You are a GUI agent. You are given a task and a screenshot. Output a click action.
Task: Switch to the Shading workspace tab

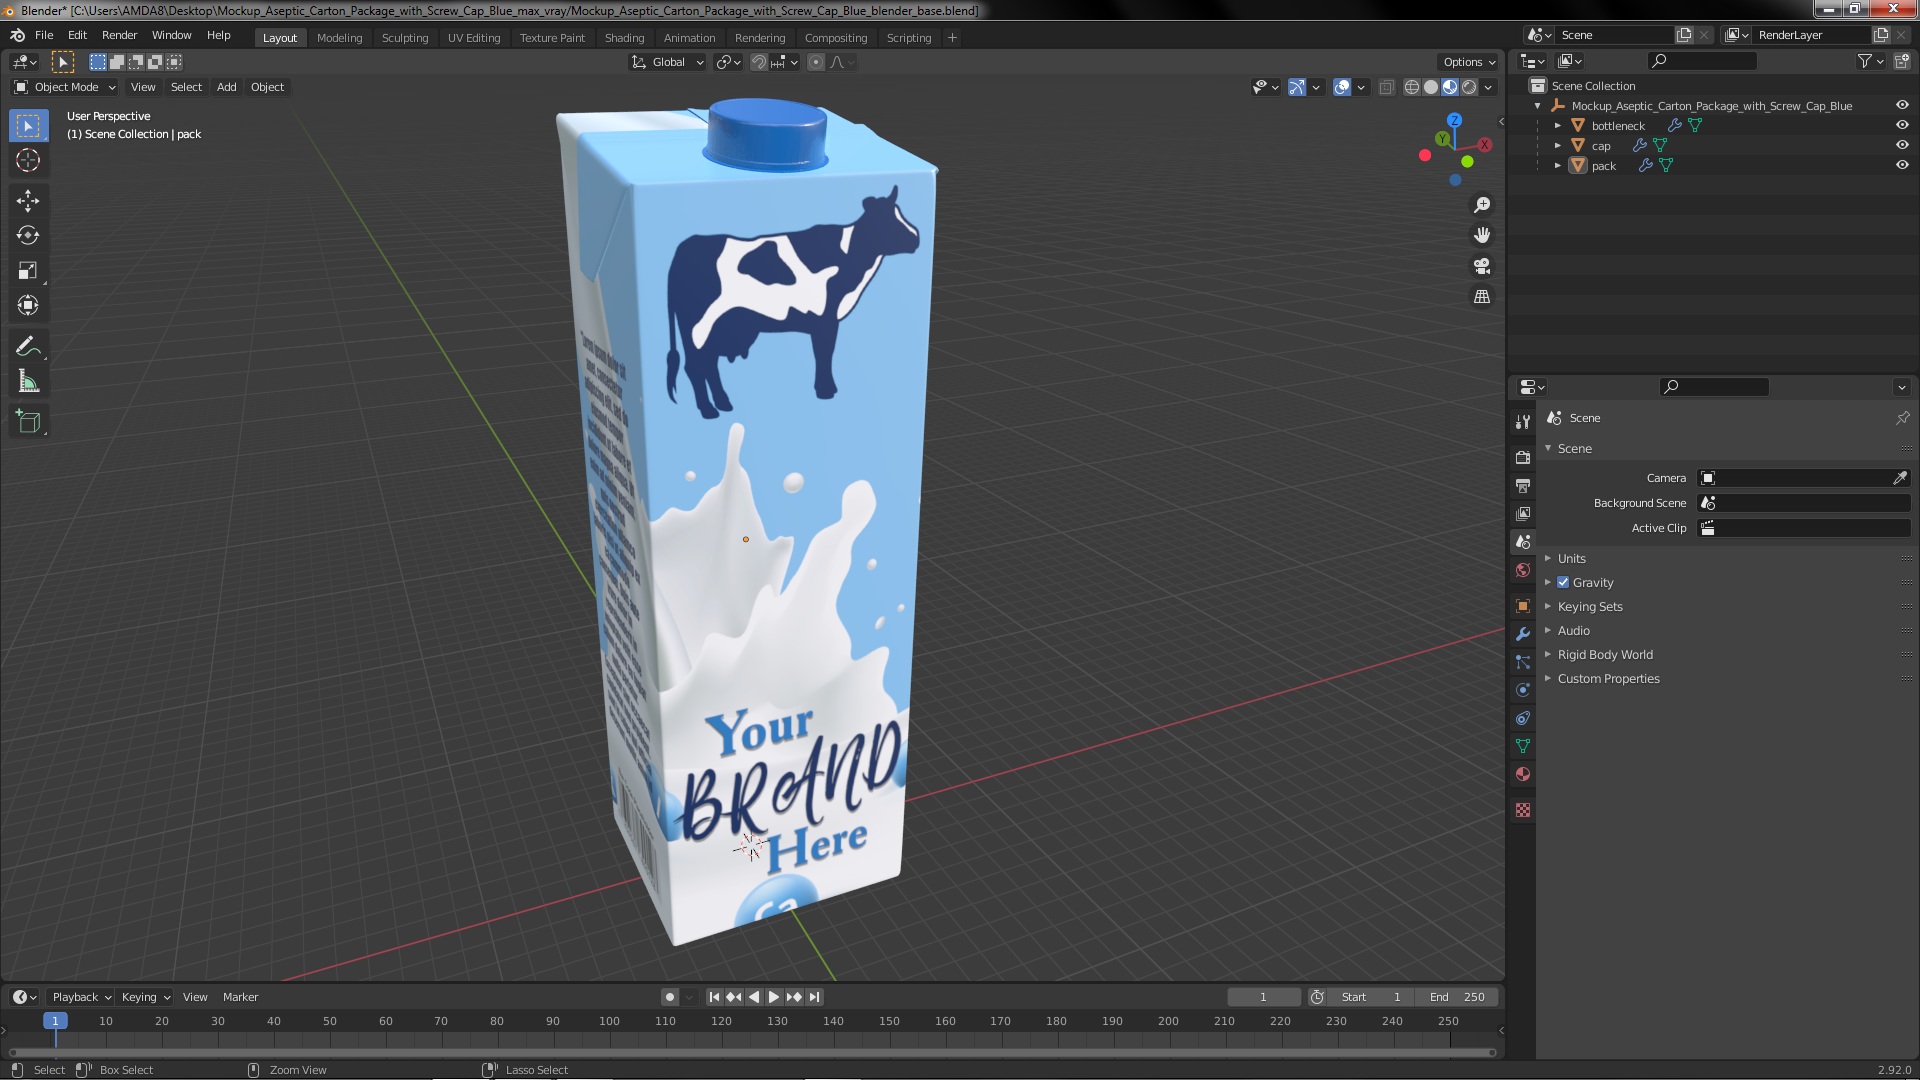pos(624,38)
